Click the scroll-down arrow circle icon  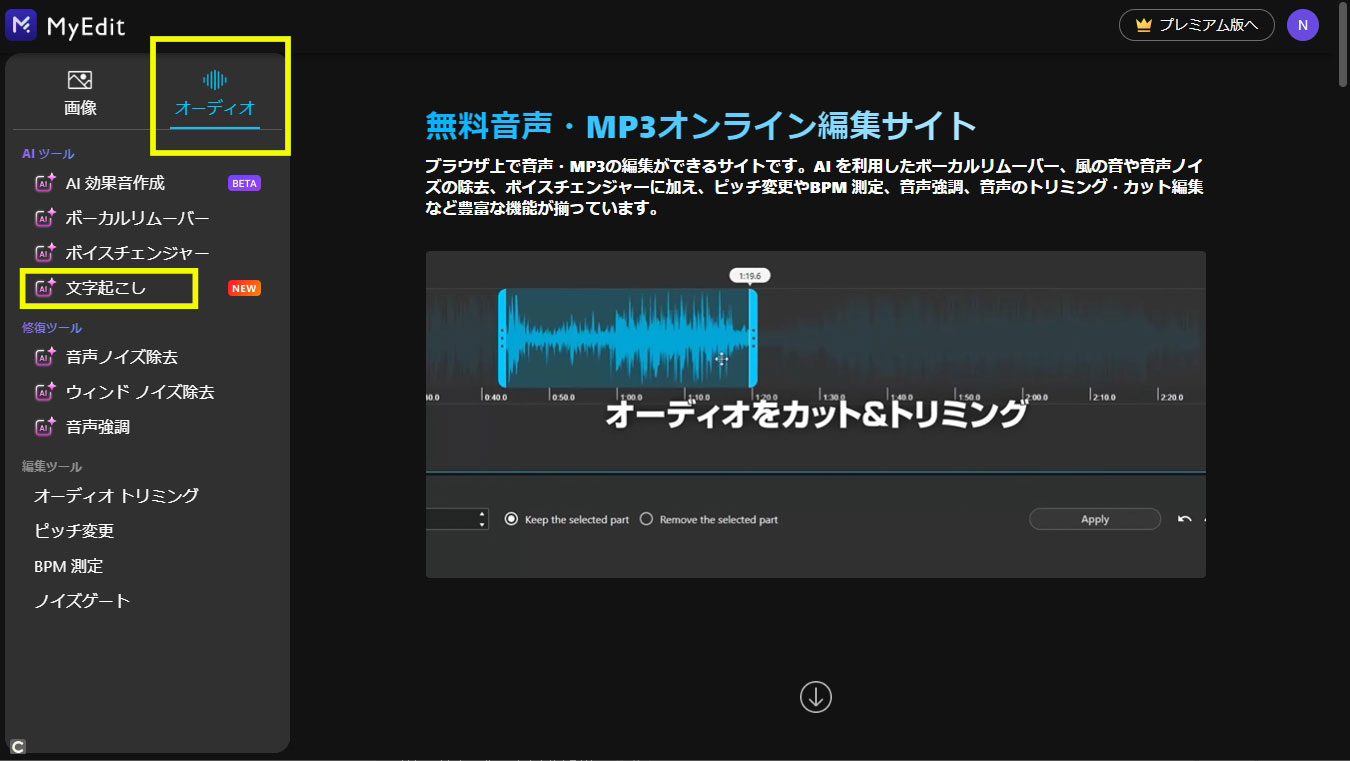tap(816, 697)
